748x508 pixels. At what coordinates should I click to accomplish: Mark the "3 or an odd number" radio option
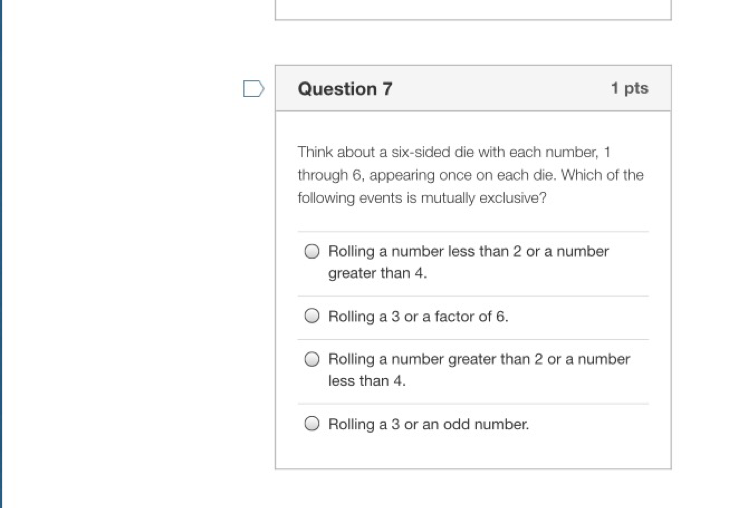[x=312, y=424]
